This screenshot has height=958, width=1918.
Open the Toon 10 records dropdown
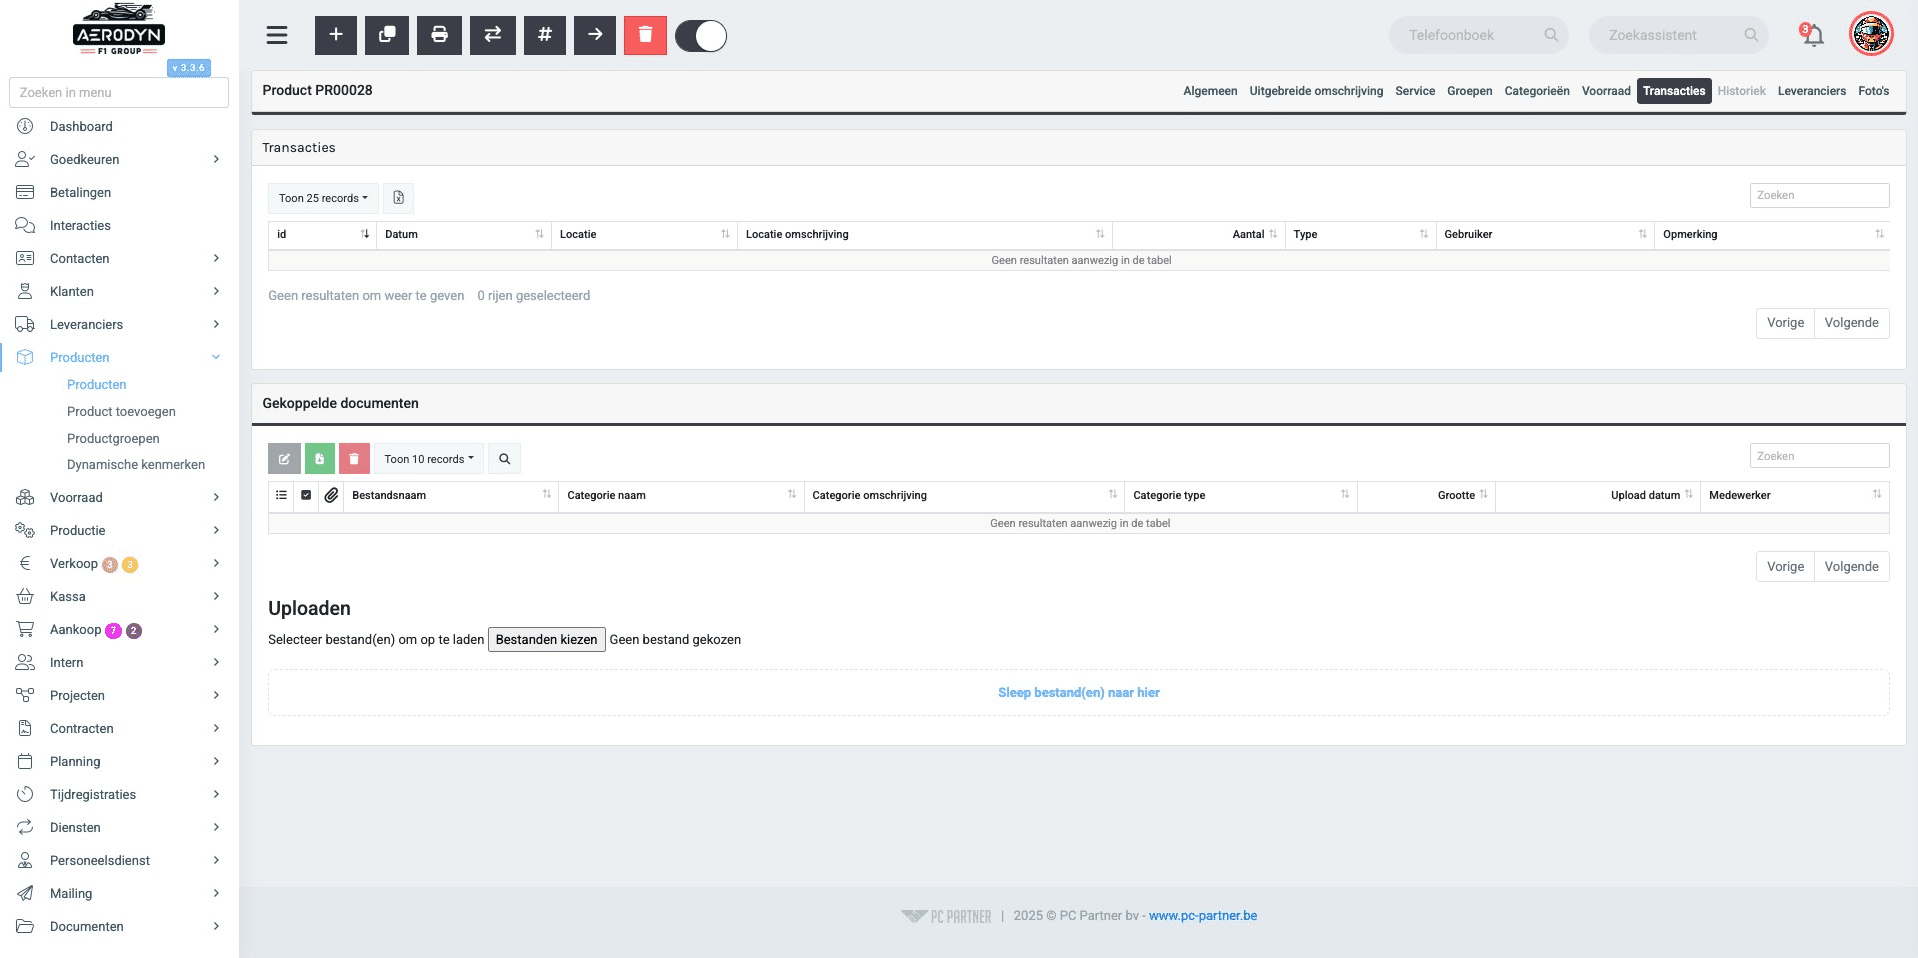coord(429,459)
